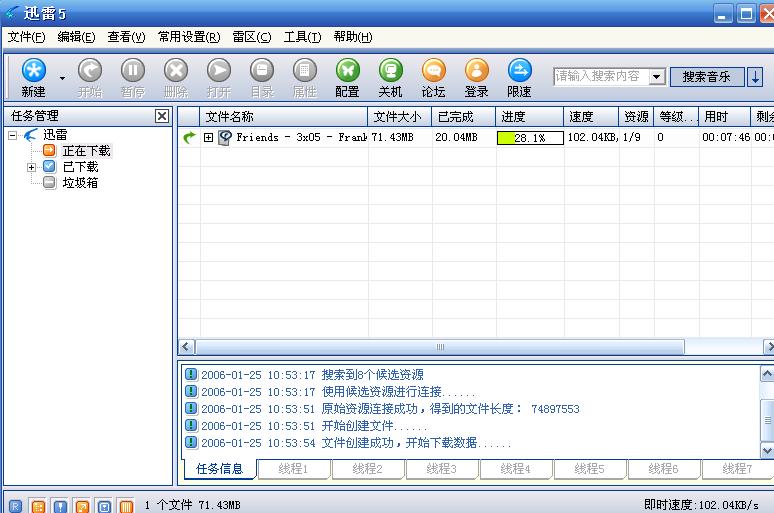Select 已下载 in the task tree
The image size is (774, 513).
tap(80, 167)
